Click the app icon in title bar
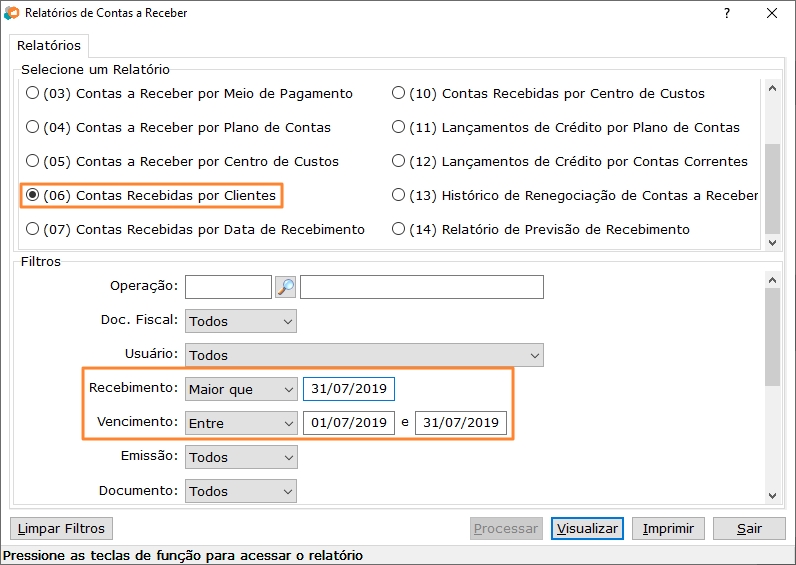Image resolution: width=796 pixels, height=565 pixels. 11,13
